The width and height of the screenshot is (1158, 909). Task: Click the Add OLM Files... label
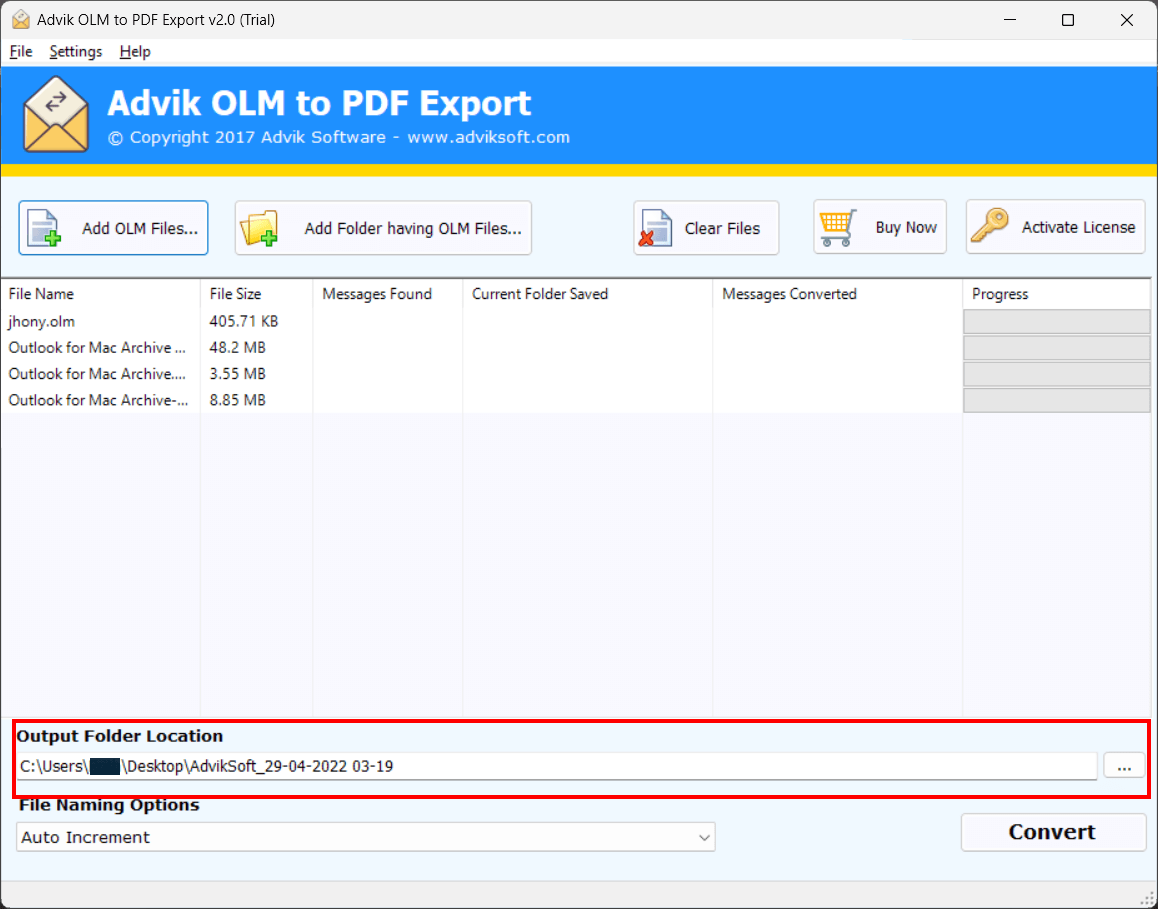coord(140,228)
